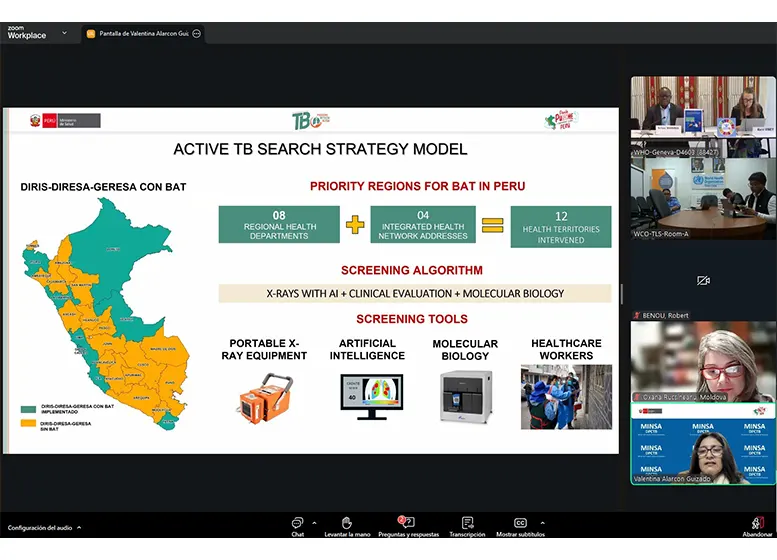The height and width of the screenshot is (560, 777).
Task: Toggle Mostrar subtítulos captions
Action: coord(520,525)
